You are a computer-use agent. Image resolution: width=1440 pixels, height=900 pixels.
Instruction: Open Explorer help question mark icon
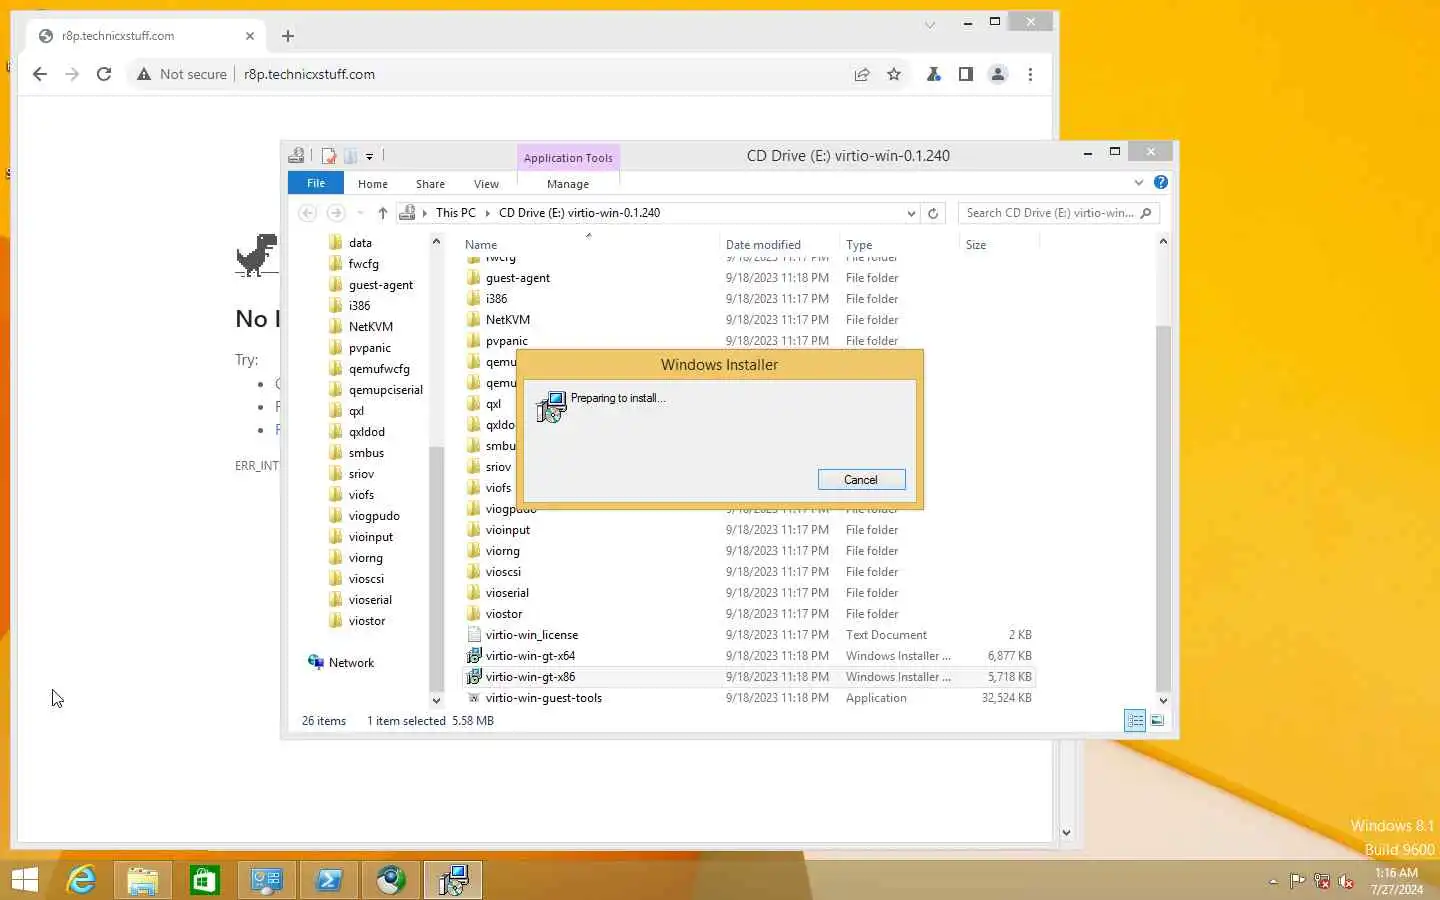1160,182
